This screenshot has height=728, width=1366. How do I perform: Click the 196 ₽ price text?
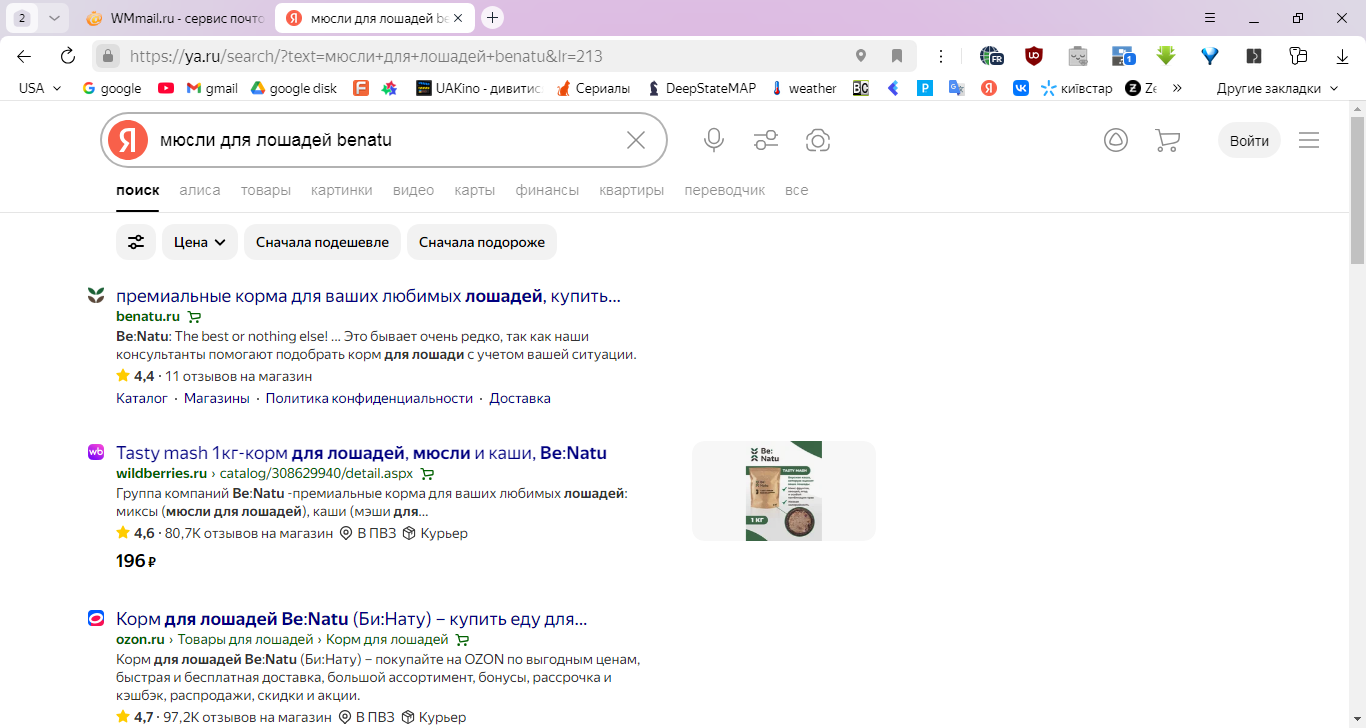coord(136,561)
